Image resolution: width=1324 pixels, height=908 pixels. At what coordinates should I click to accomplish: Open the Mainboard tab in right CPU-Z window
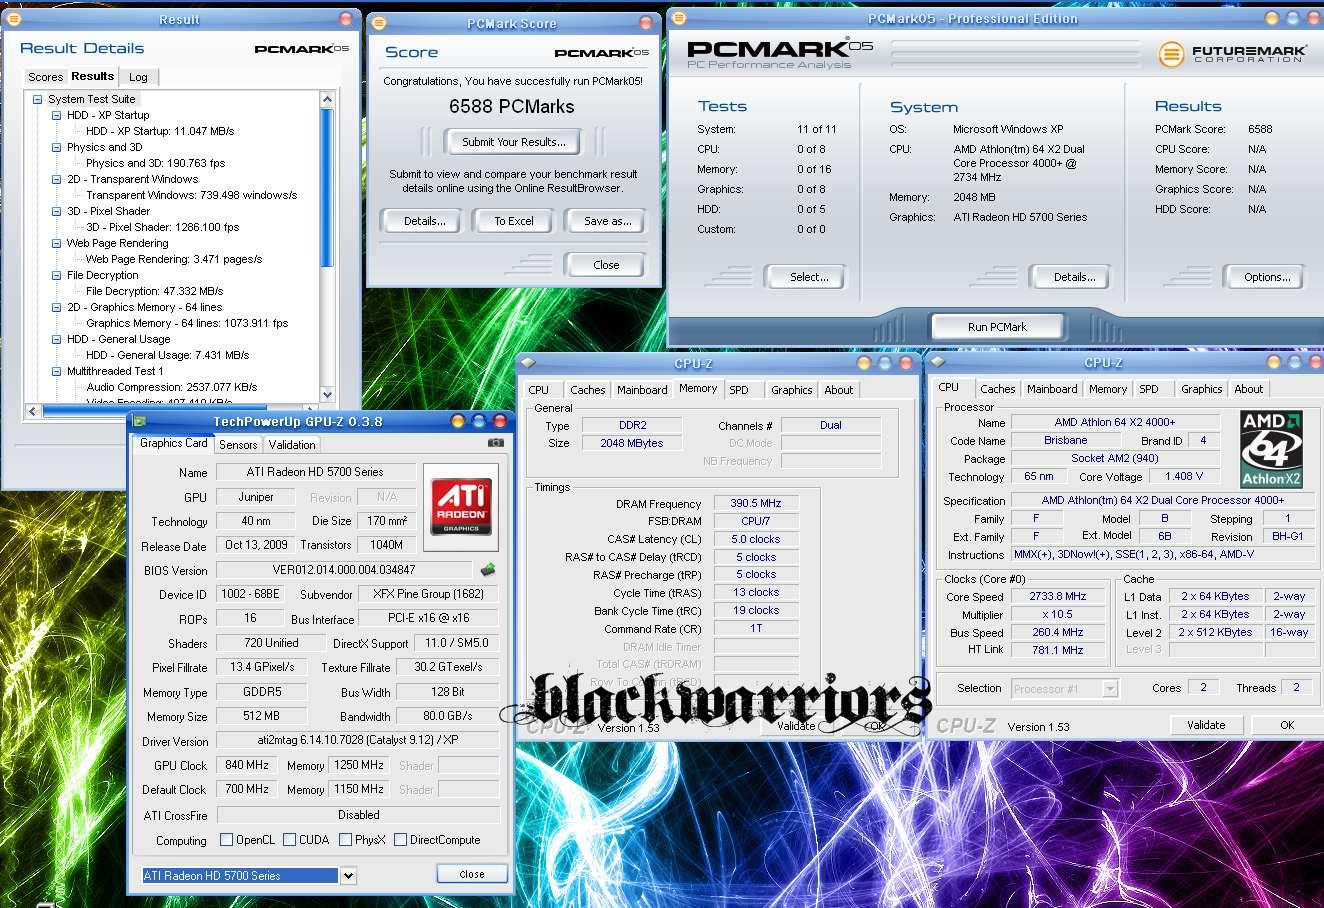[x=1053, y=389]
